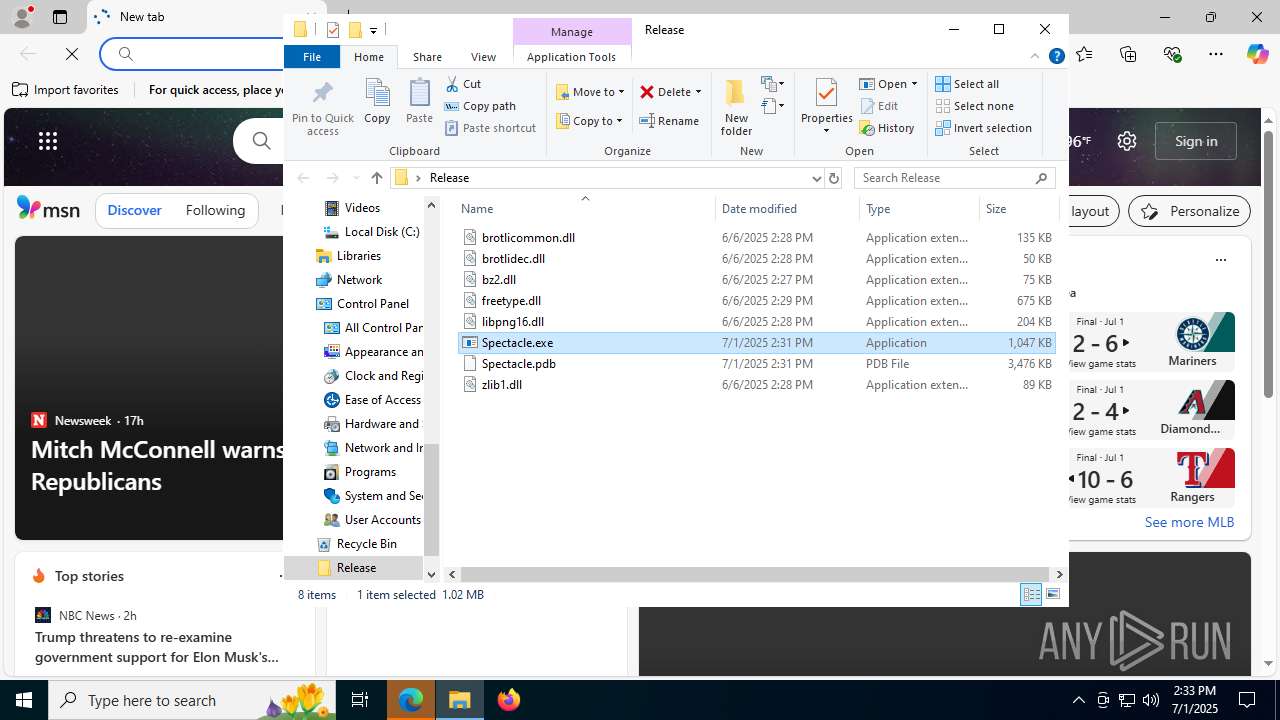Expand the Open dropdown in ribbon
This screenshot has height=720, width=1280.
click(914, 84)
